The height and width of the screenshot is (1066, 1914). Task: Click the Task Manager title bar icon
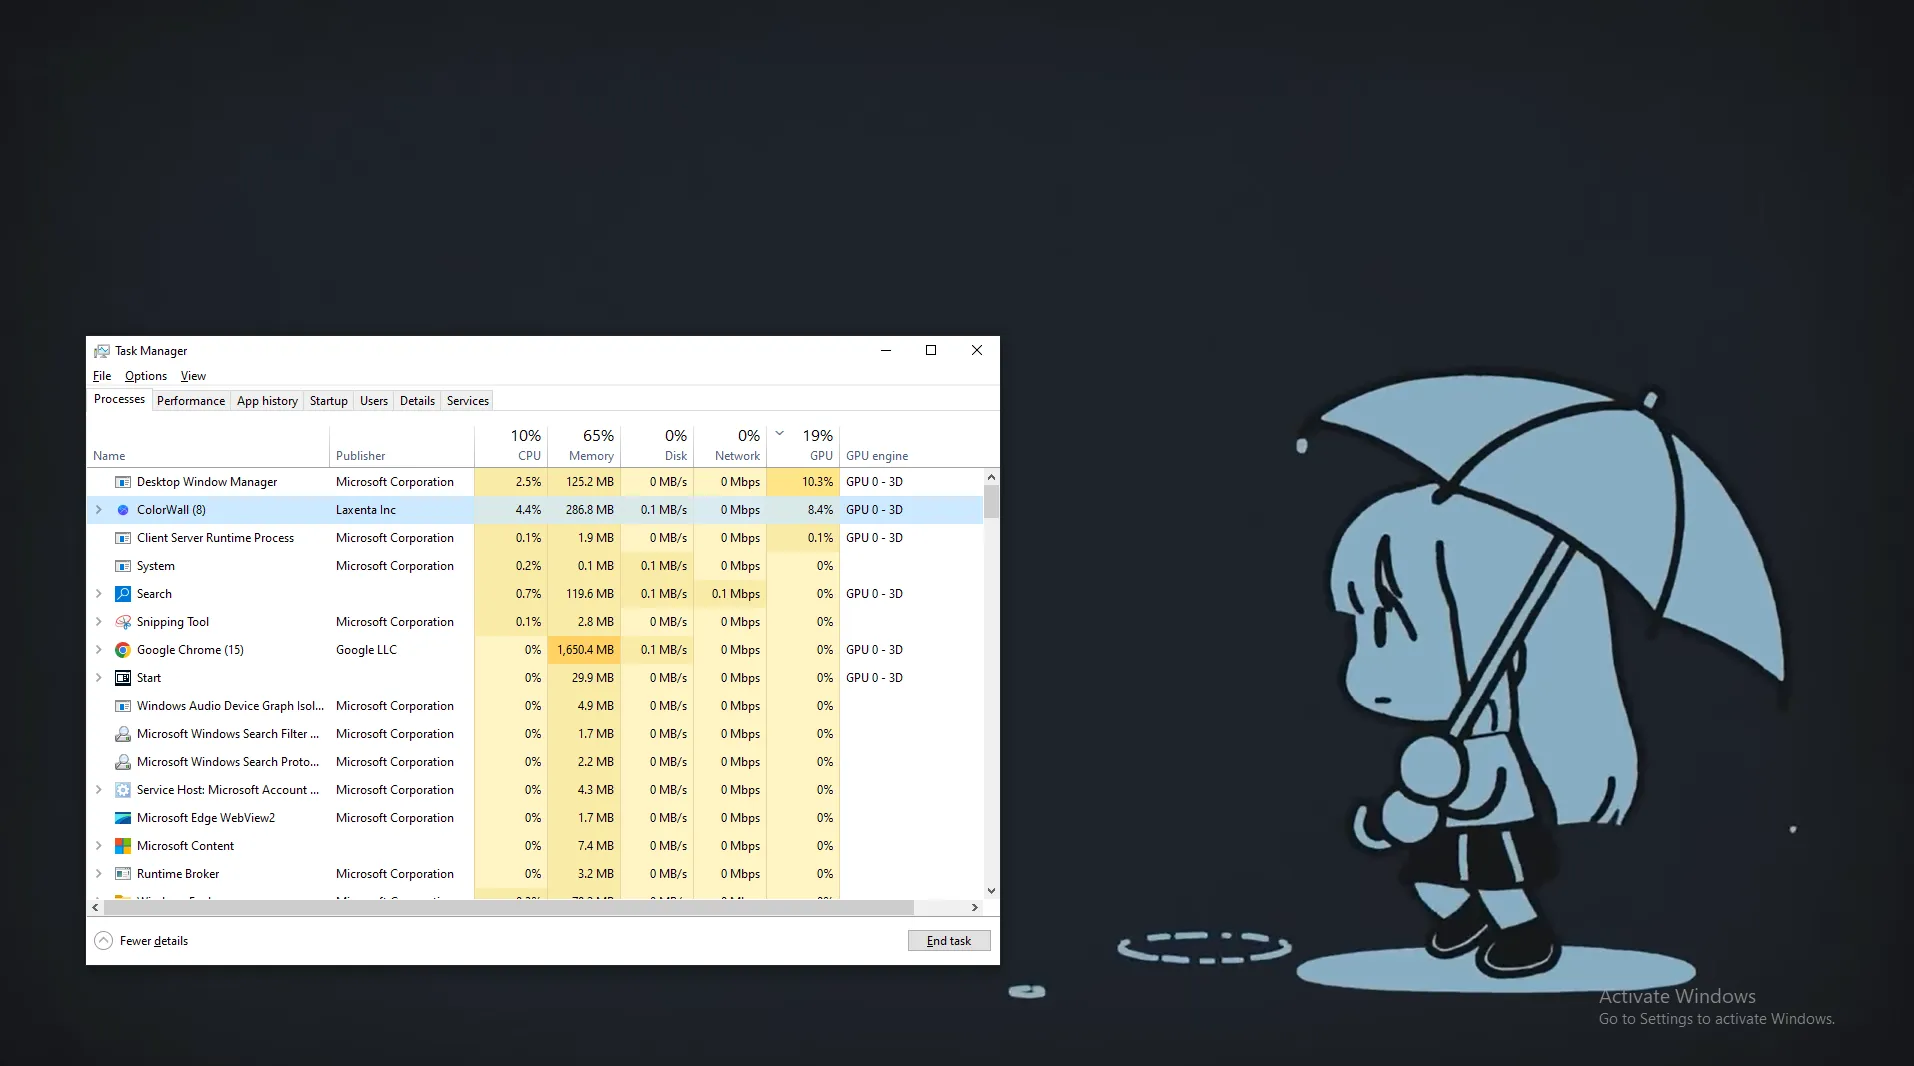pyautogui.click(x=102, y=351)
